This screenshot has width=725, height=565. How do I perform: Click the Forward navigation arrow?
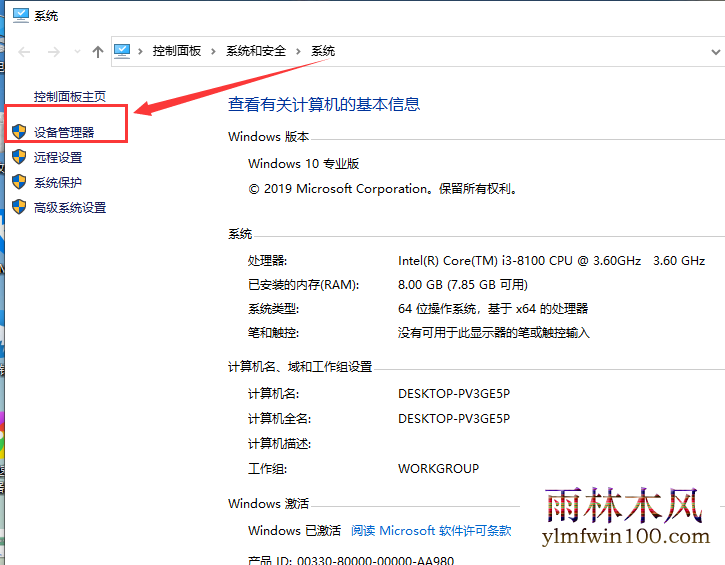(x=54, y=52)
